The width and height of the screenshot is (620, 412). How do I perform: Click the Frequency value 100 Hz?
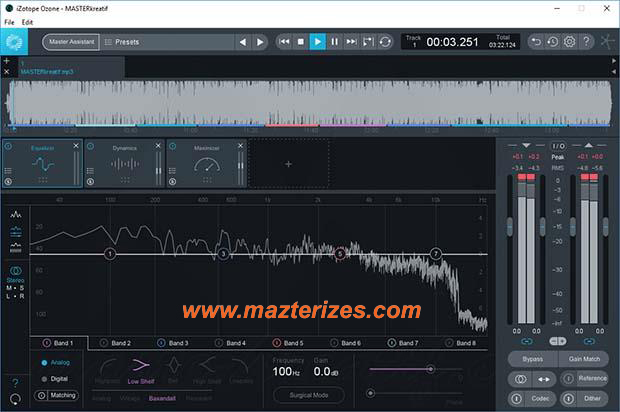(x=286, y=372)
